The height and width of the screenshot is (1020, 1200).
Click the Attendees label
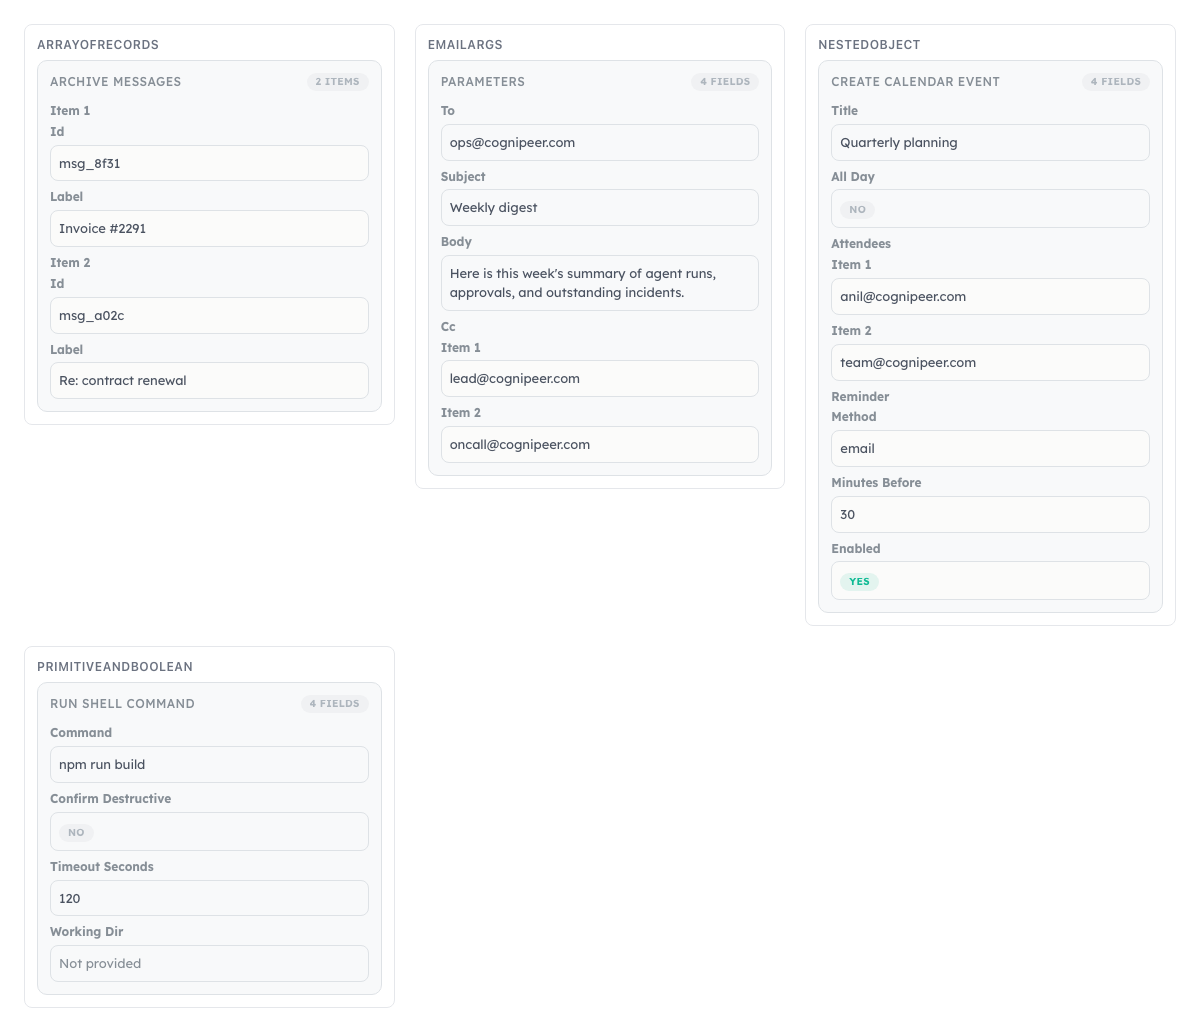tap(861, 243)
